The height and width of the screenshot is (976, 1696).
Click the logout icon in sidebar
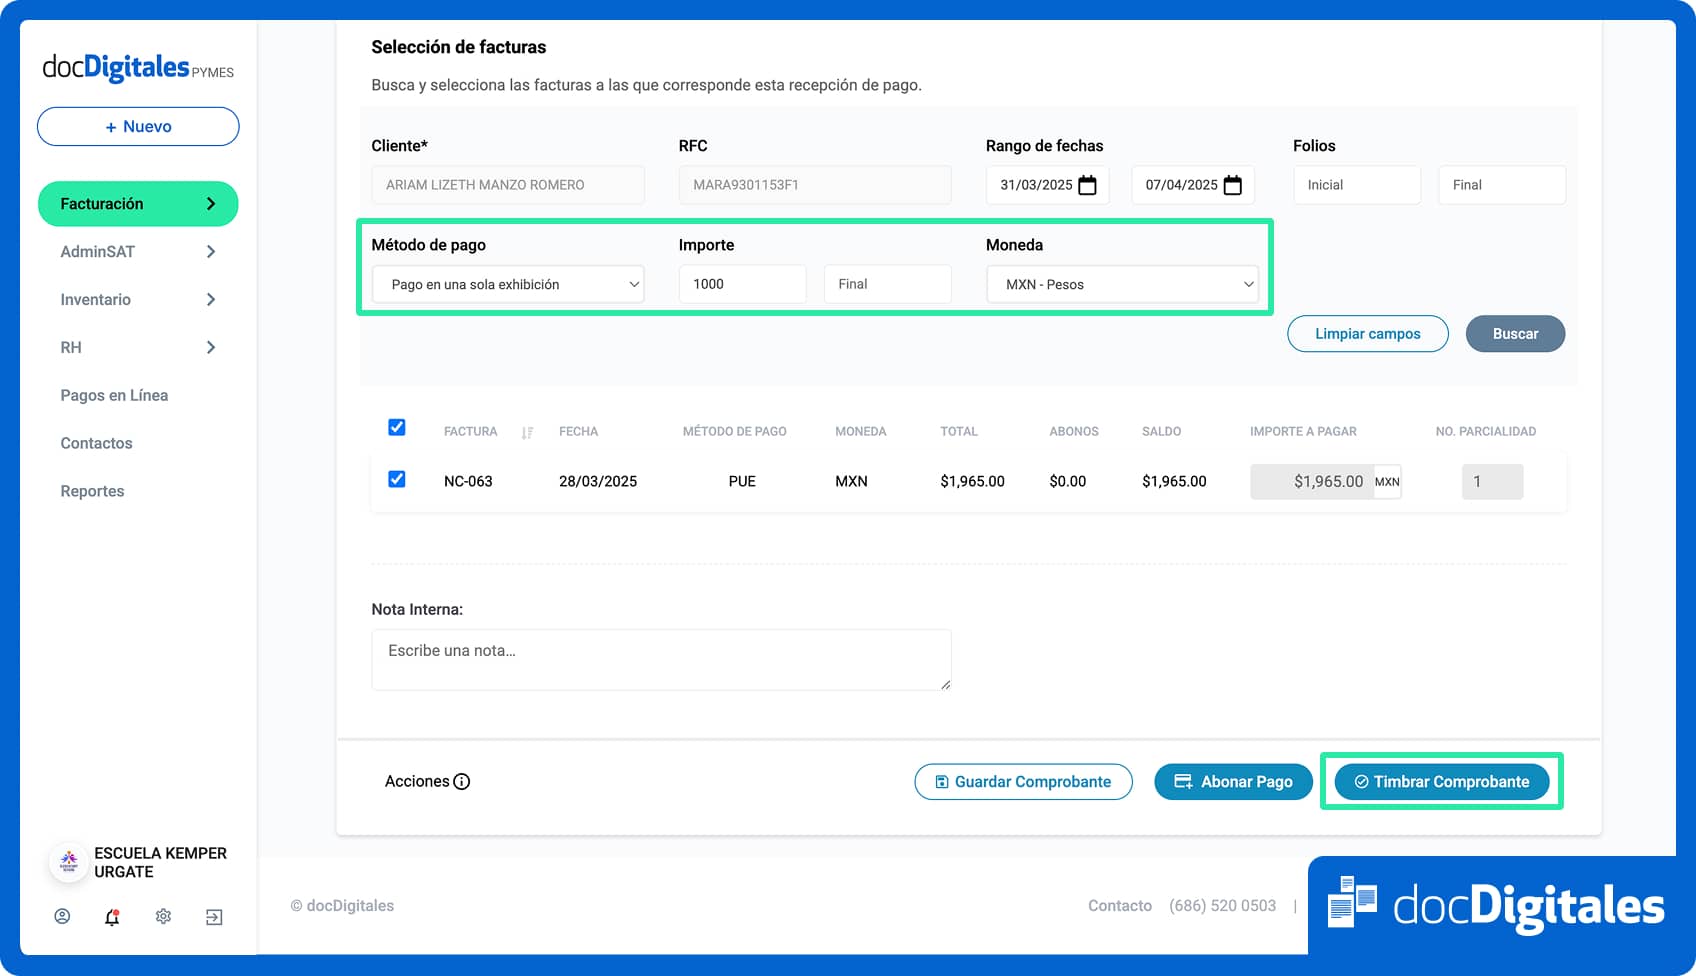point(214,916)
